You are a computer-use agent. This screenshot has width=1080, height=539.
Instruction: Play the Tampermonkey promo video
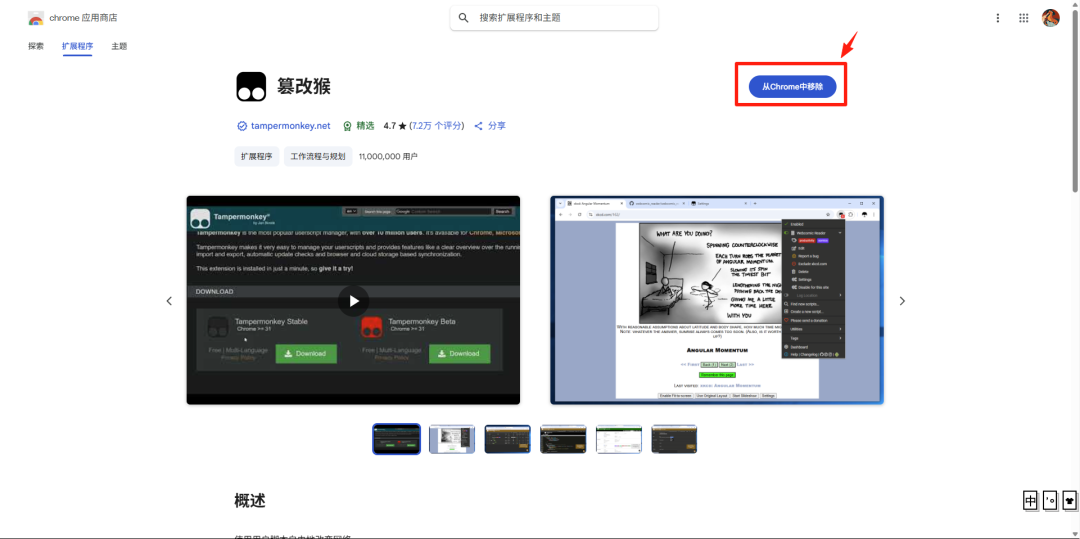[353, 301]
